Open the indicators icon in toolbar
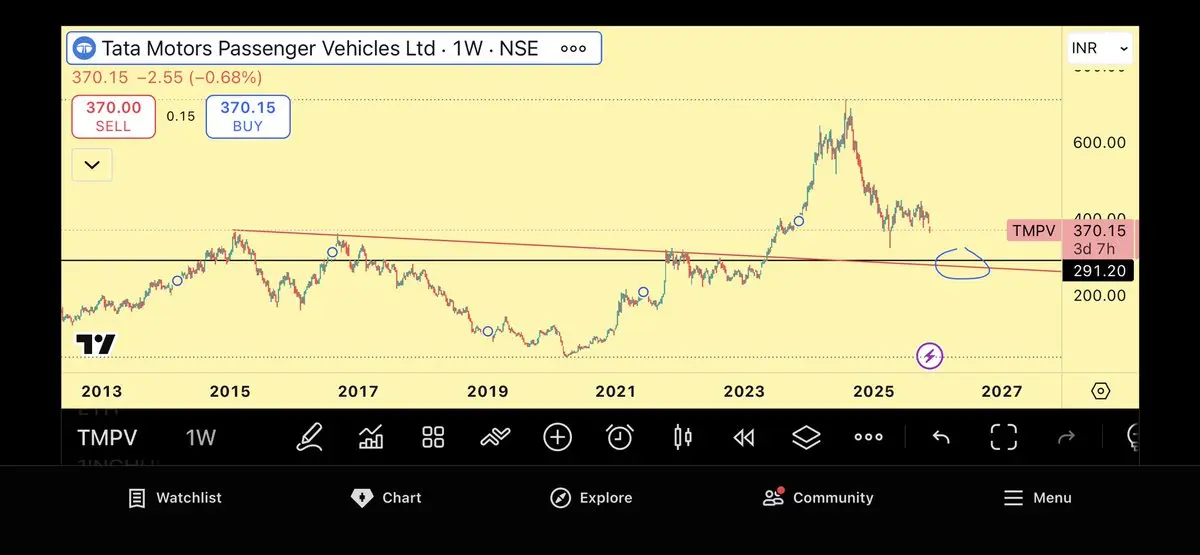The image size is (1200, 555). (371, 437)
